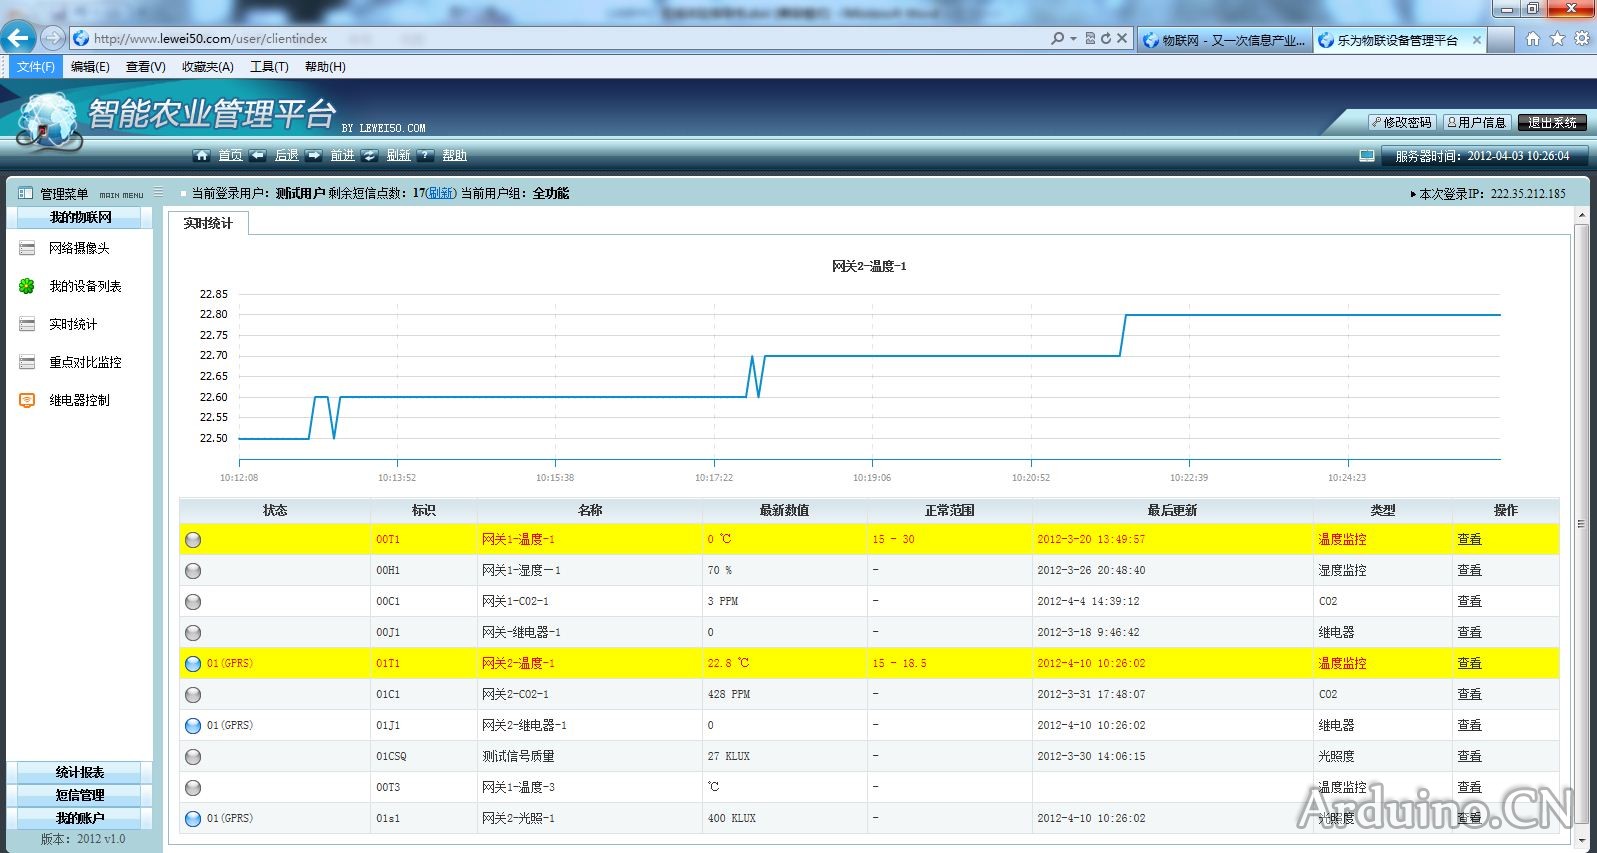Click the green clover icon for 我的设备列表
Image resolution: width=1597 pixels, height=853 pixels.
(27, 286)
